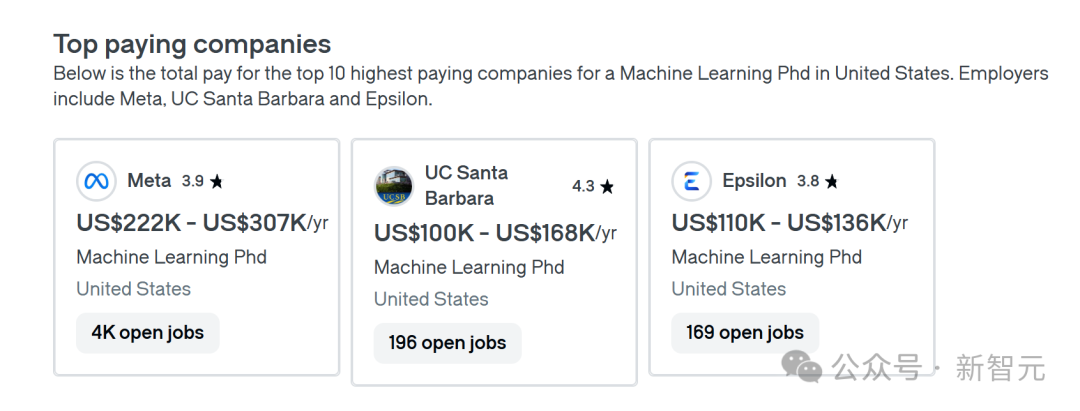This screenshot has height=411, width=1080.
Task: Click the star beside the 4.3 rating
Action: tap(607, 187)
